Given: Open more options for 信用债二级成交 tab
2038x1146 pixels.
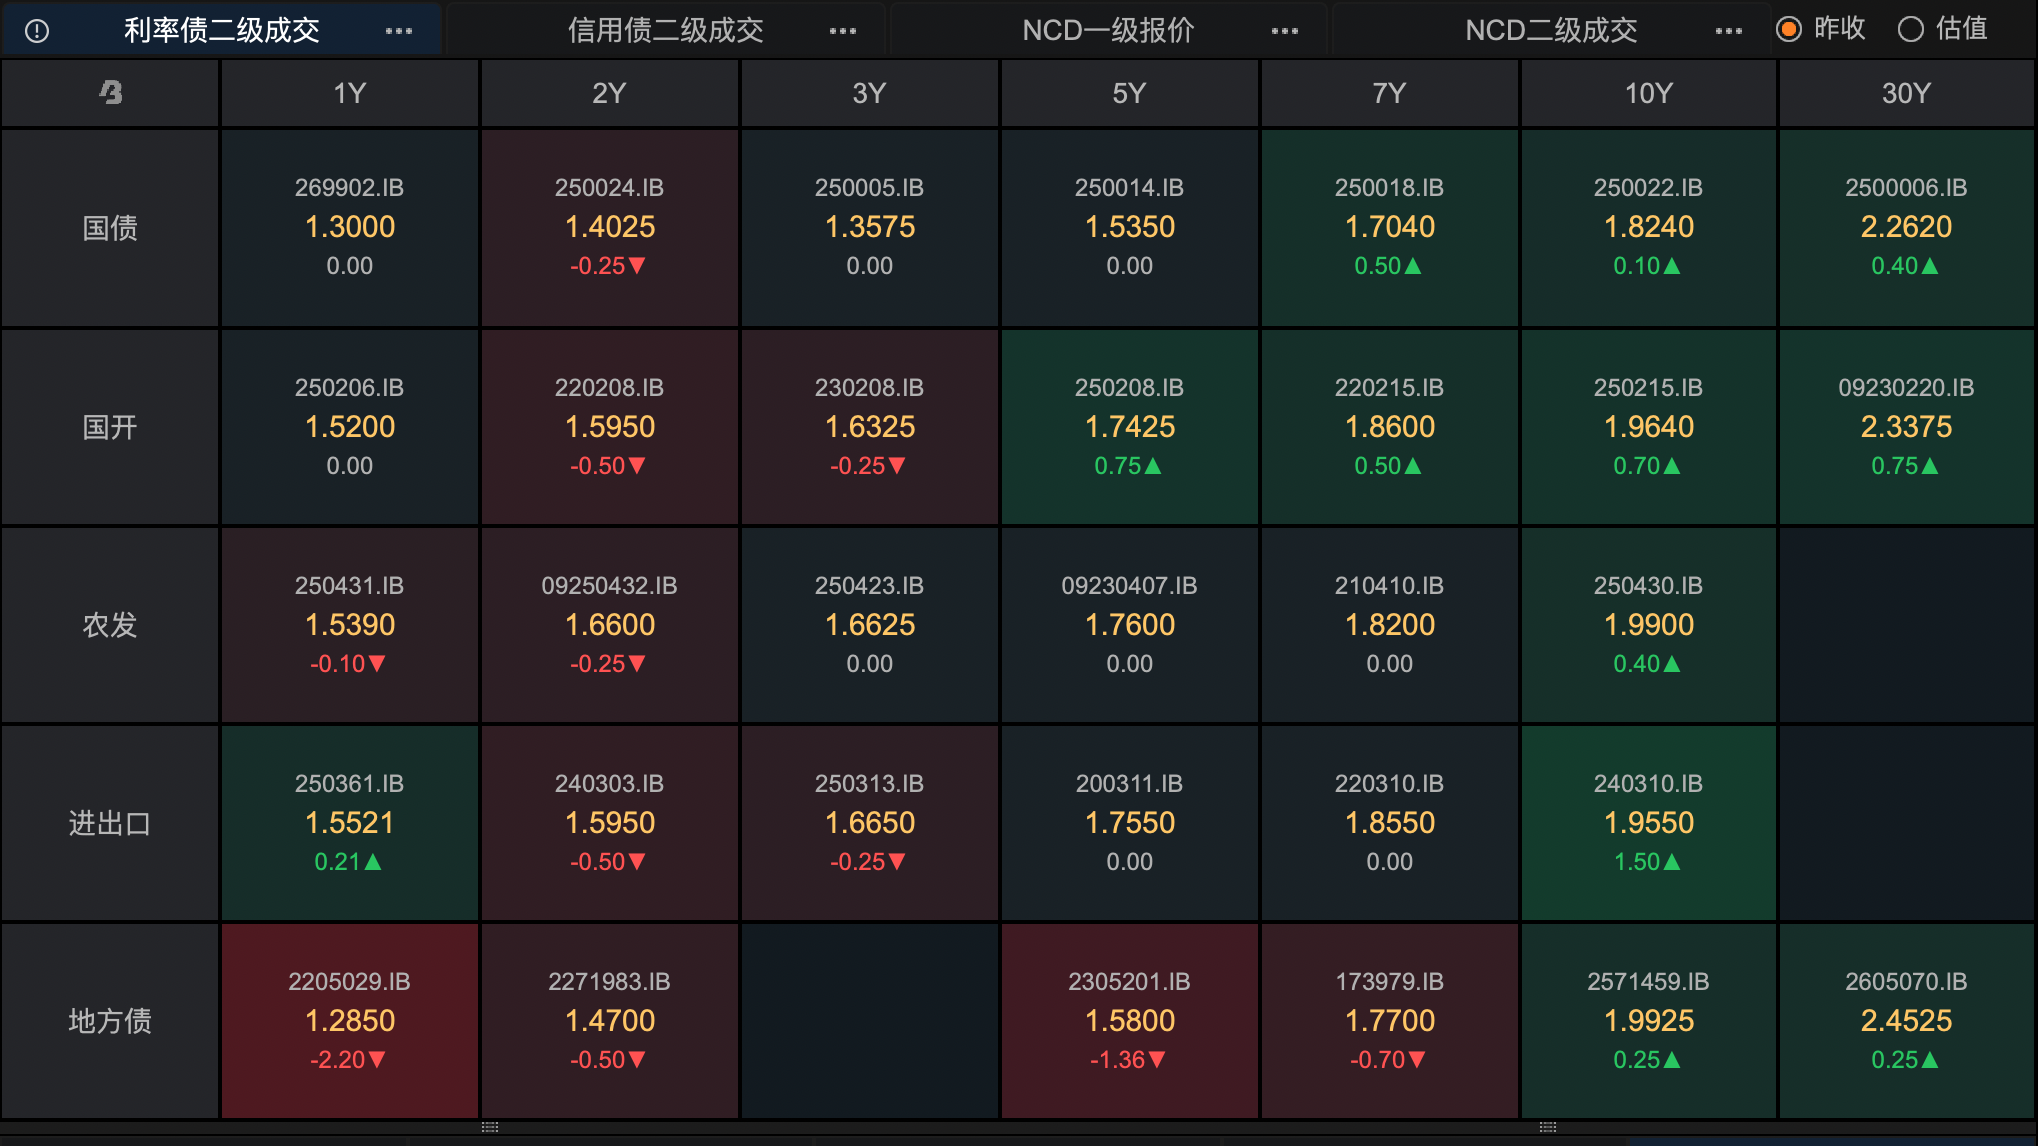Looking at the screenshot, I should click(x=843, y=31).
